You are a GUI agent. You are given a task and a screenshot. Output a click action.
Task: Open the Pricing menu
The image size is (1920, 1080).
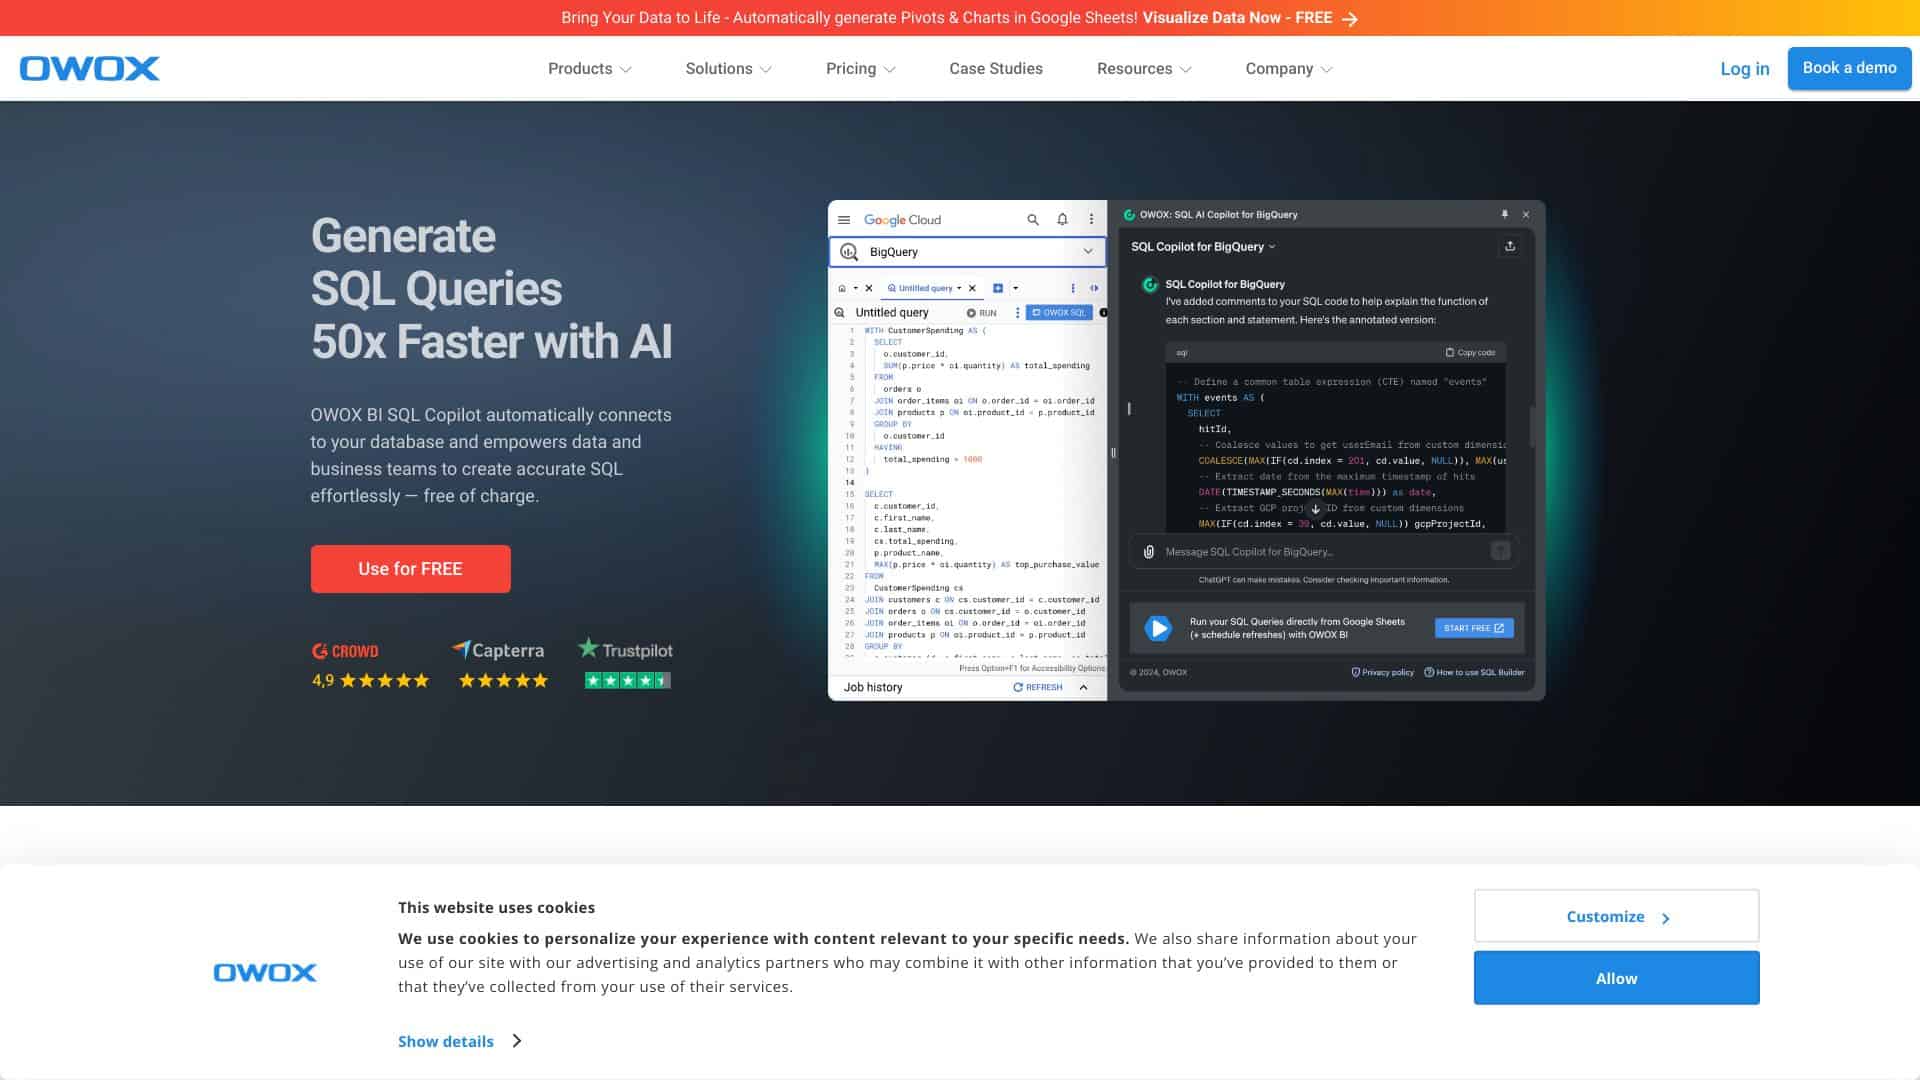(853, 68)
